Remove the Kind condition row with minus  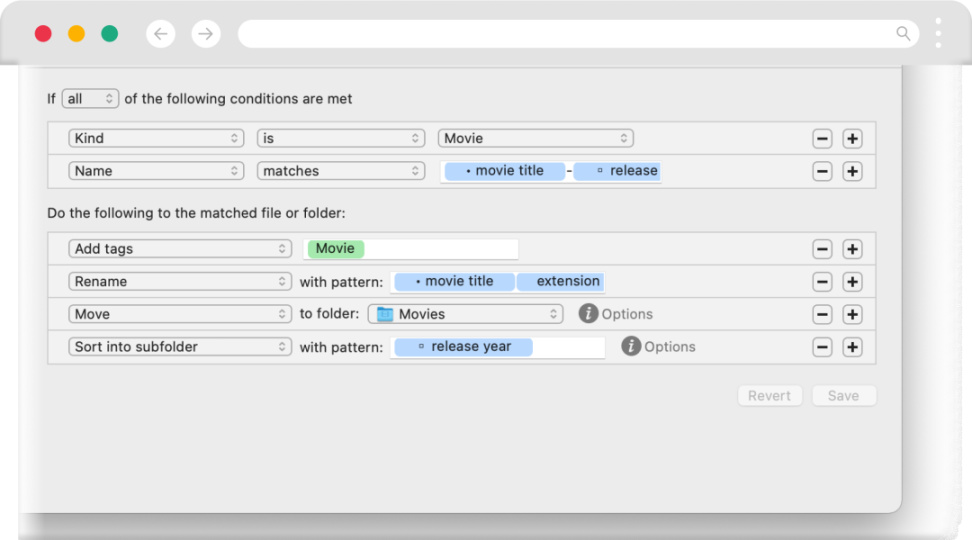click(x=822, y=139)
